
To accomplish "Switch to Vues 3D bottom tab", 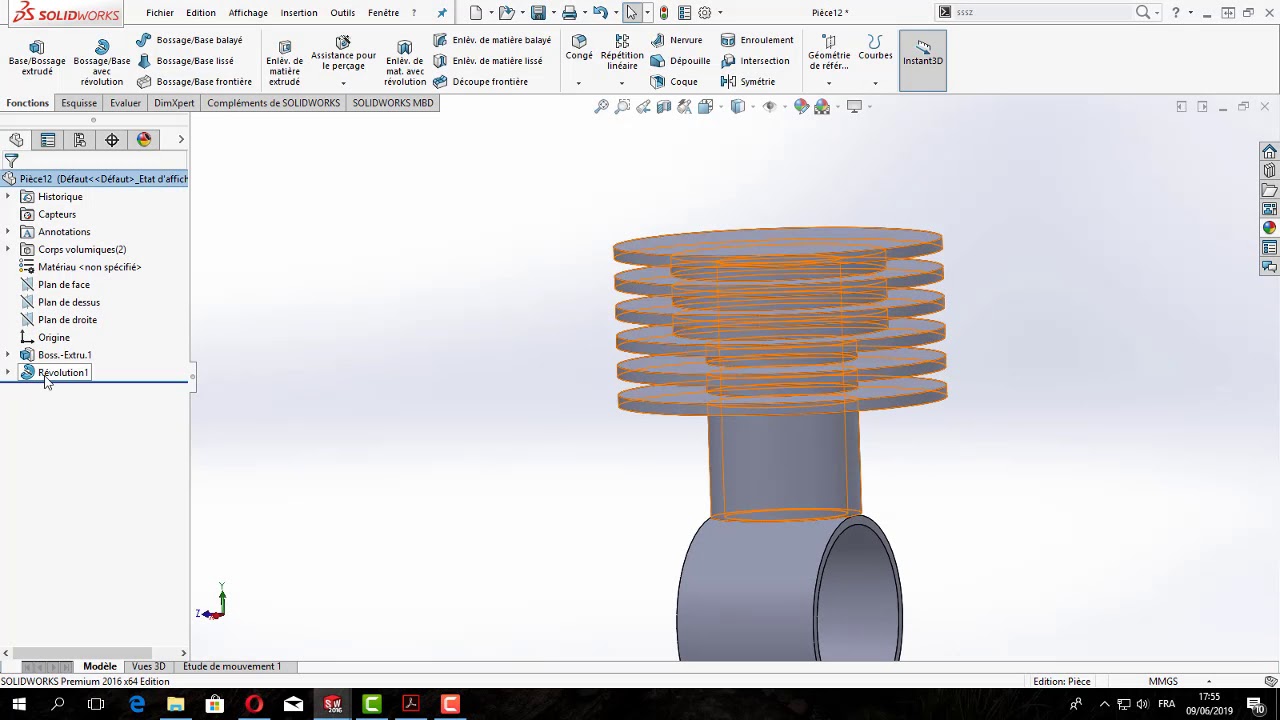I will [x=148, y=667].
